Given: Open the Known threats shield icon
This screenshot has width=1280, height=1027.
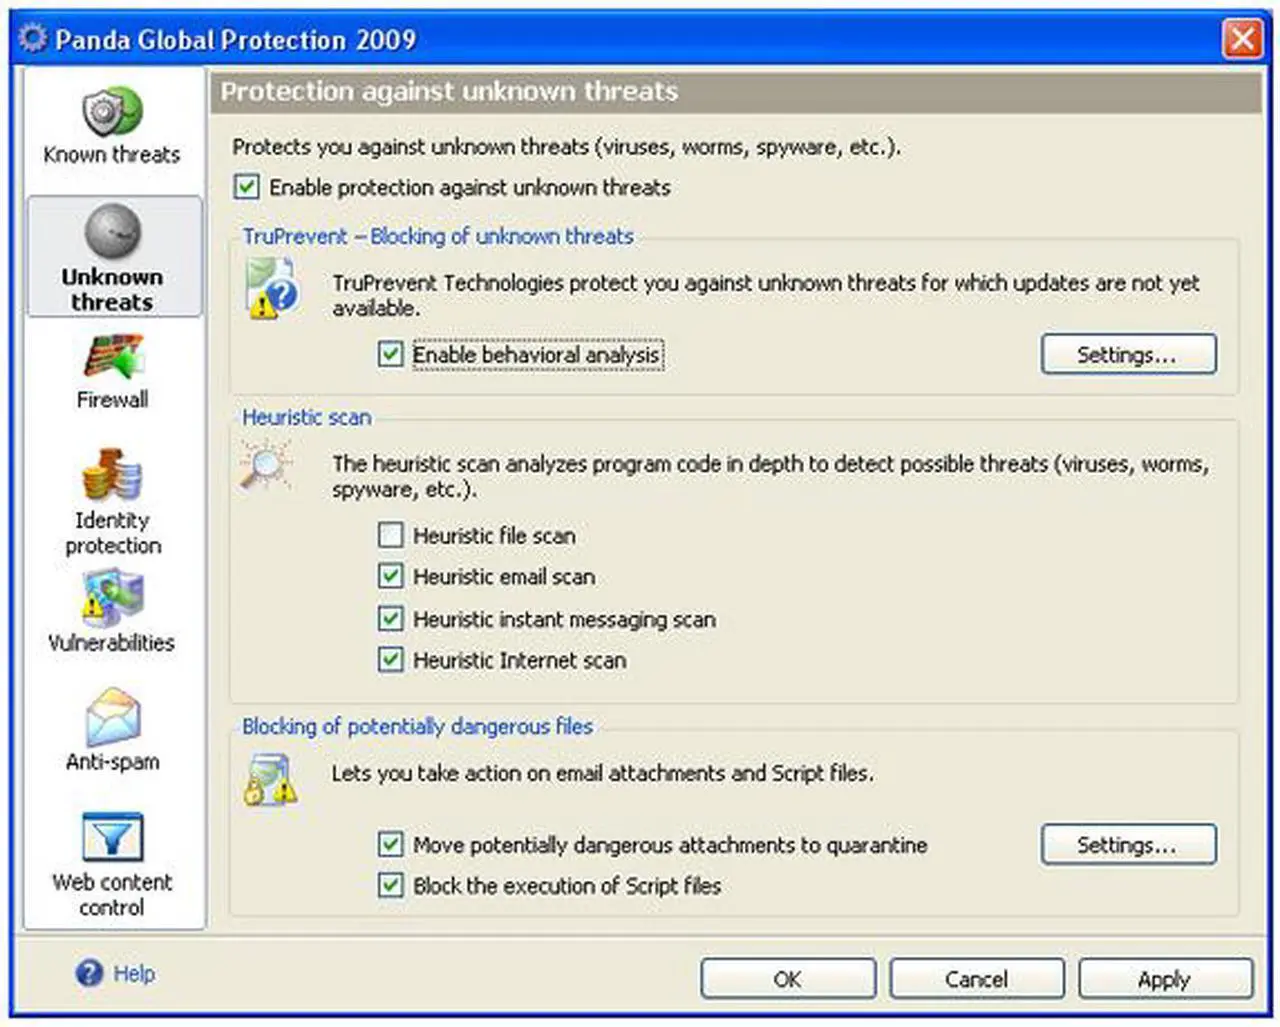Looking at the screenshot, I should tap(113, 111).
